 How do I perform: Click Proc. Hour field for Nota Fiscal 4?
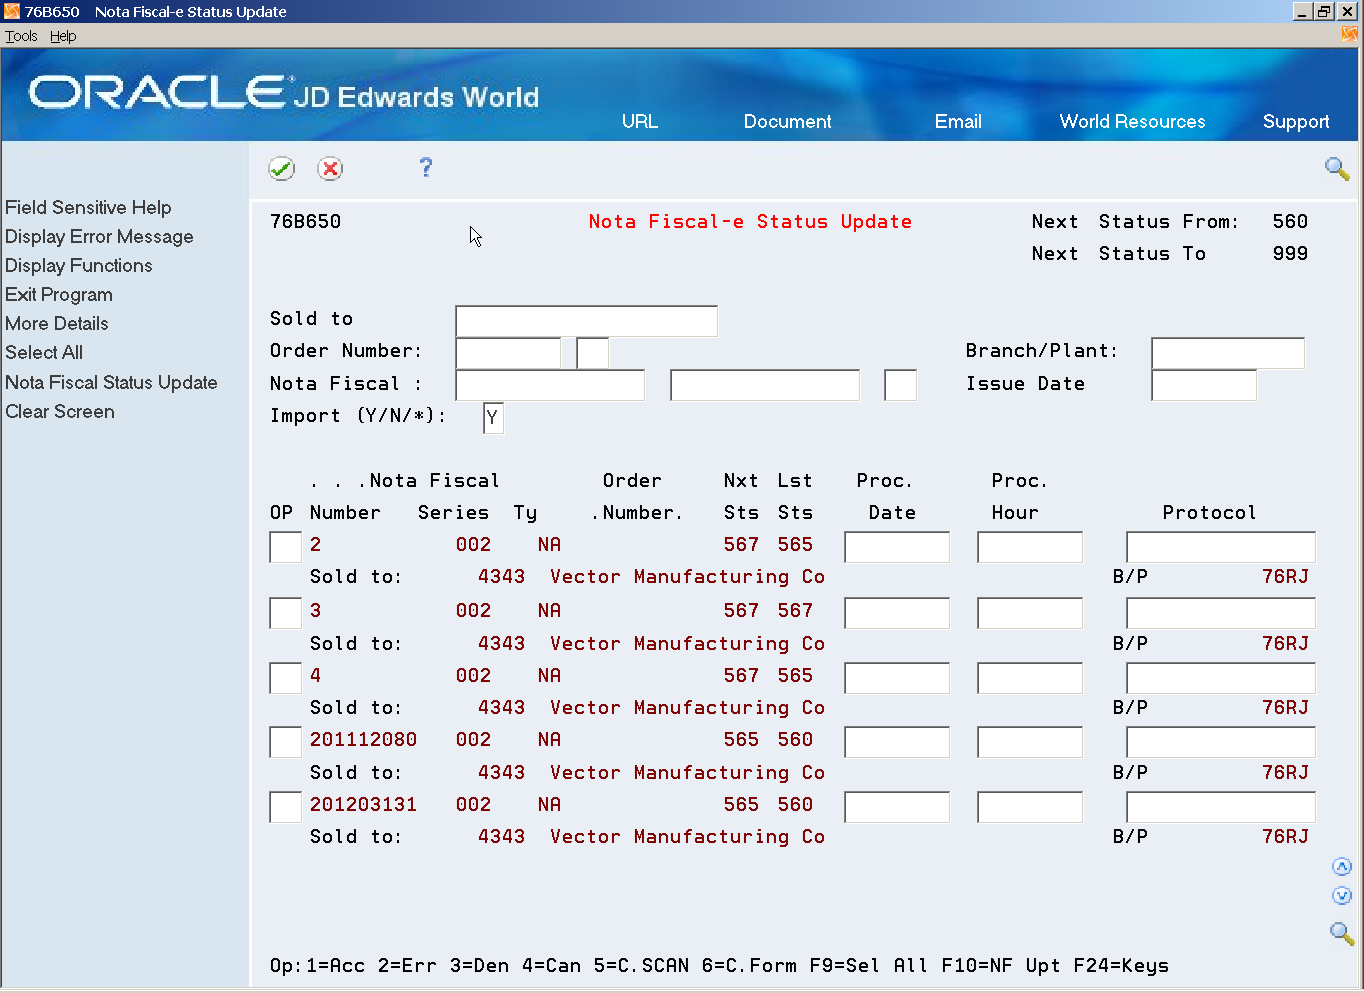tap(1030, 678)
